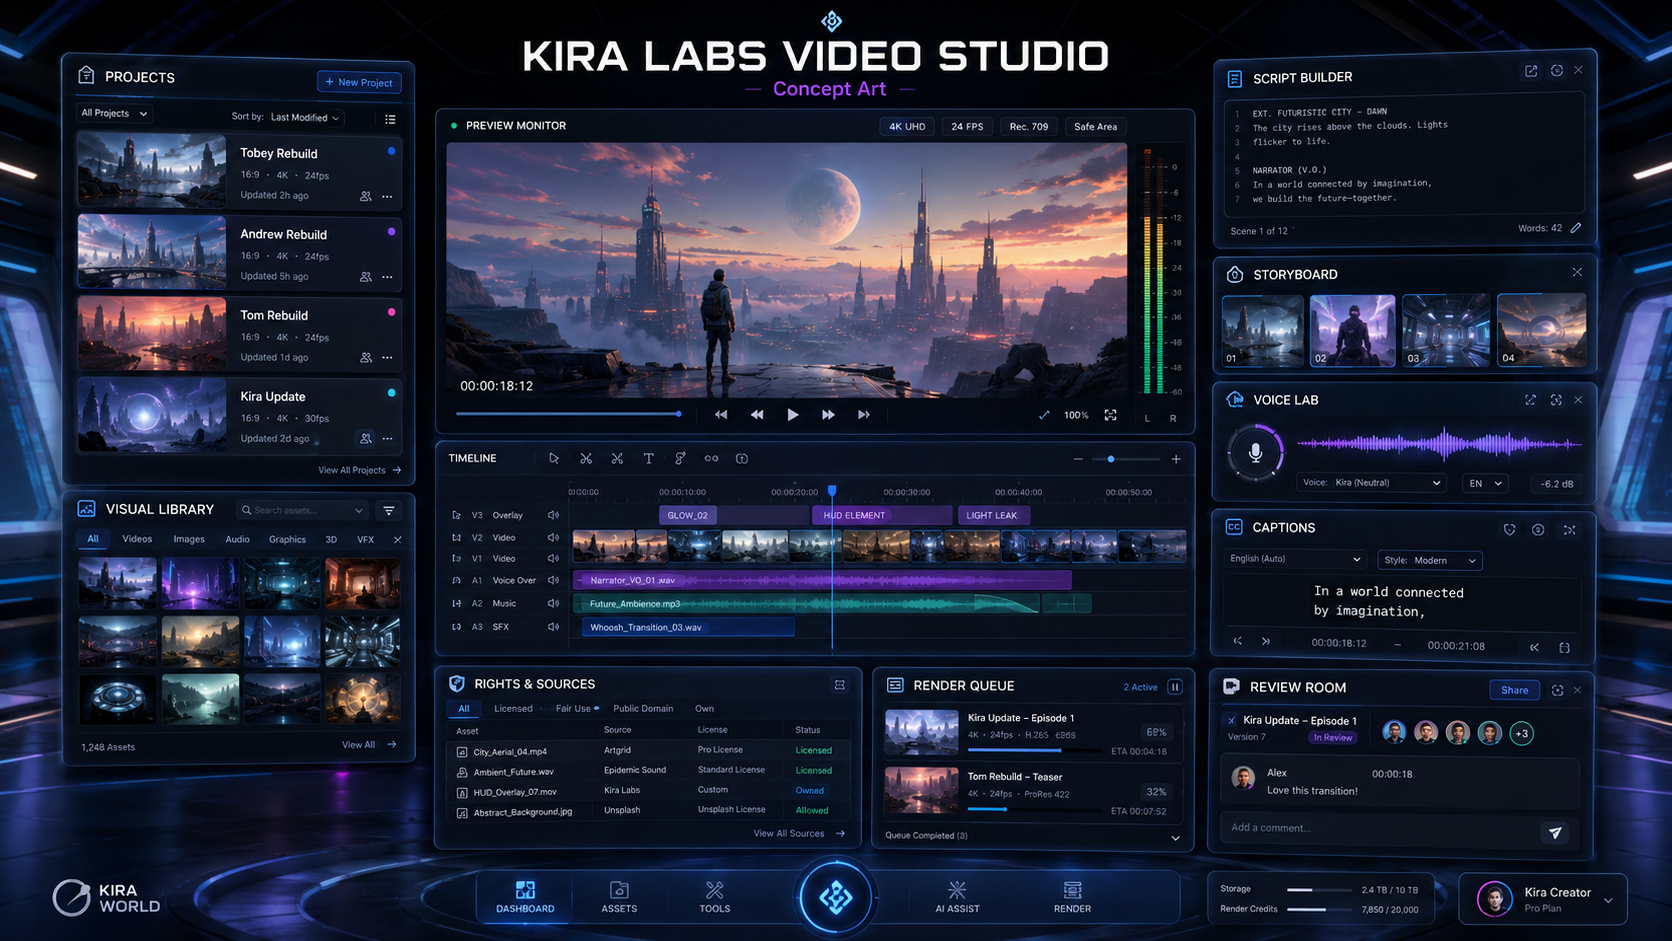Click the New Project button

coord(359,82)
